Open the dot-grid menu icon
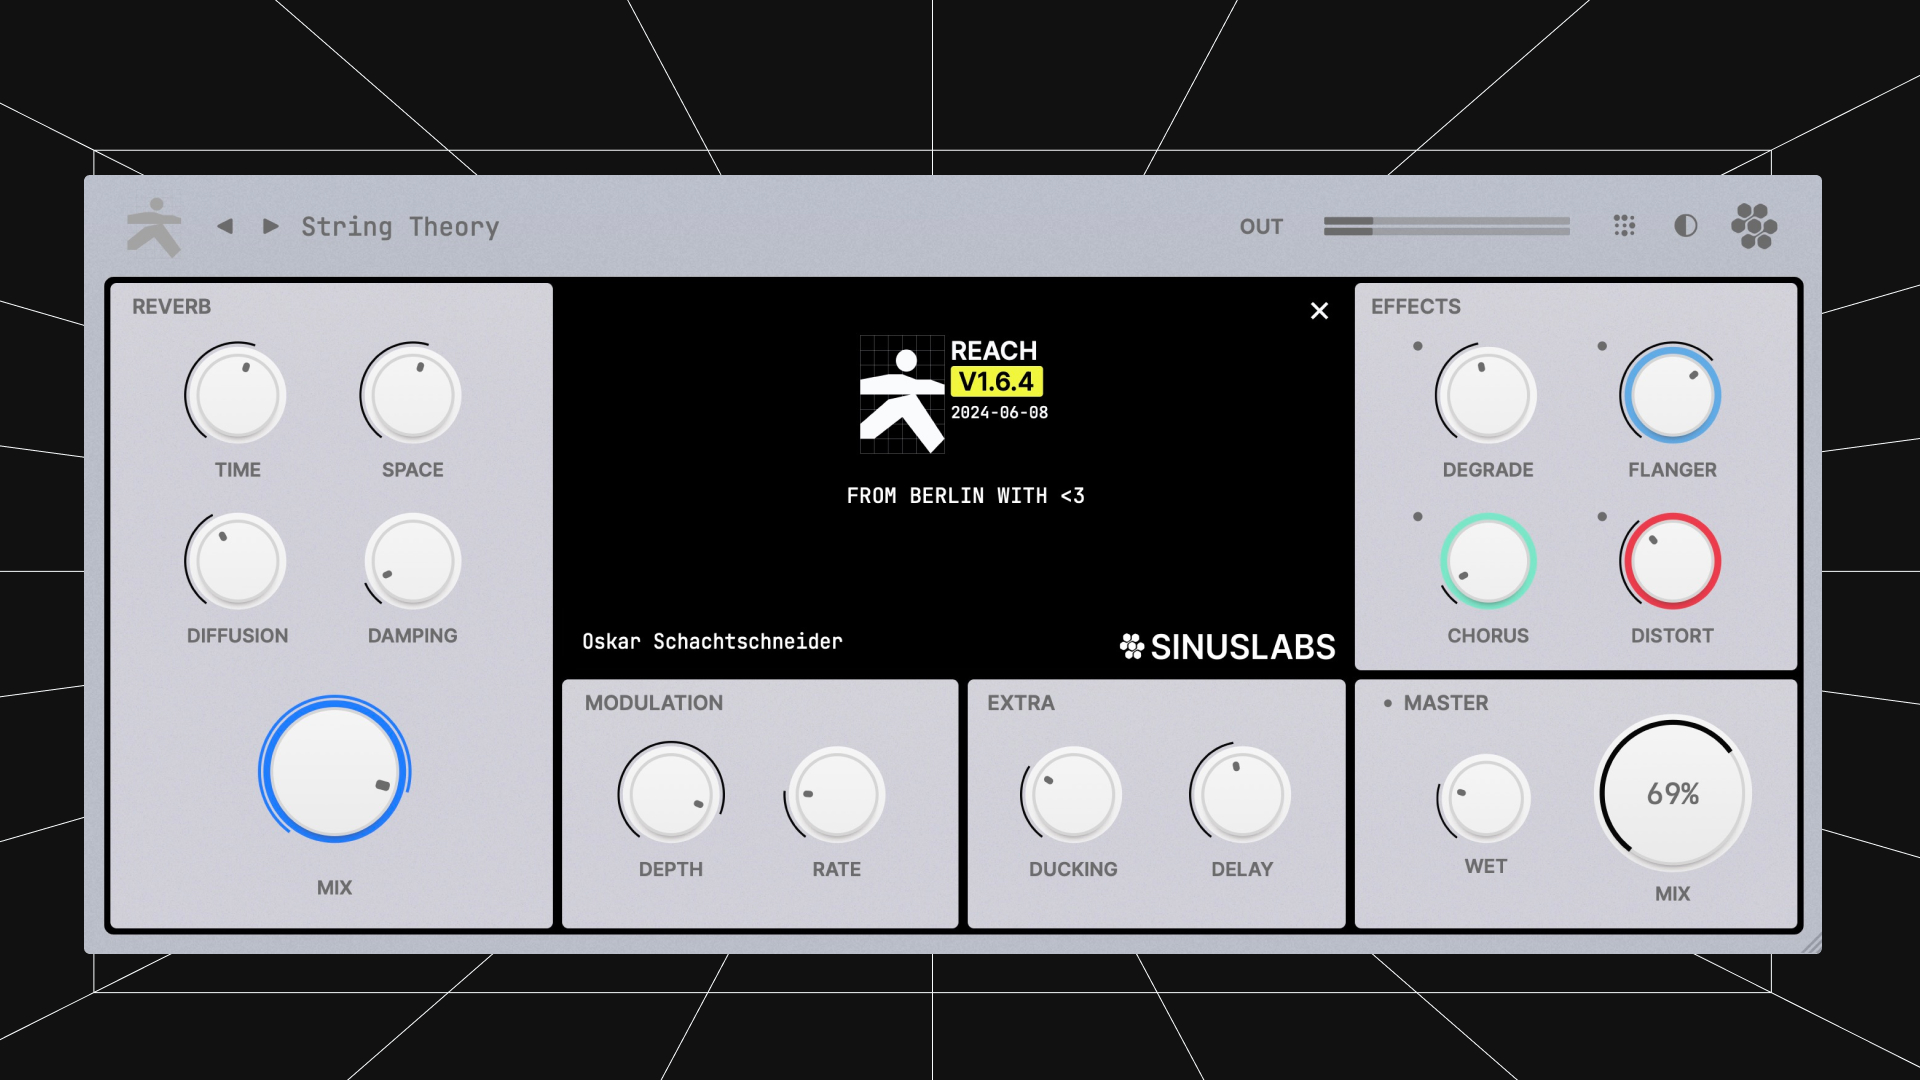Image resolution: width=1920 pixels, height=1080 pixels. tap(1624, 226)
